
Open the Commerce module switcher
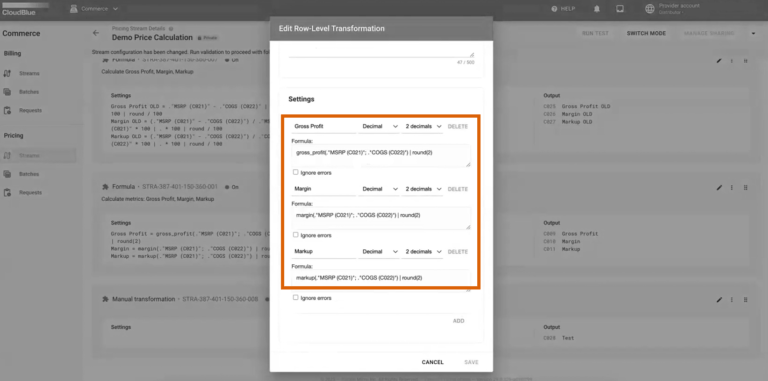tap(94, 9)
